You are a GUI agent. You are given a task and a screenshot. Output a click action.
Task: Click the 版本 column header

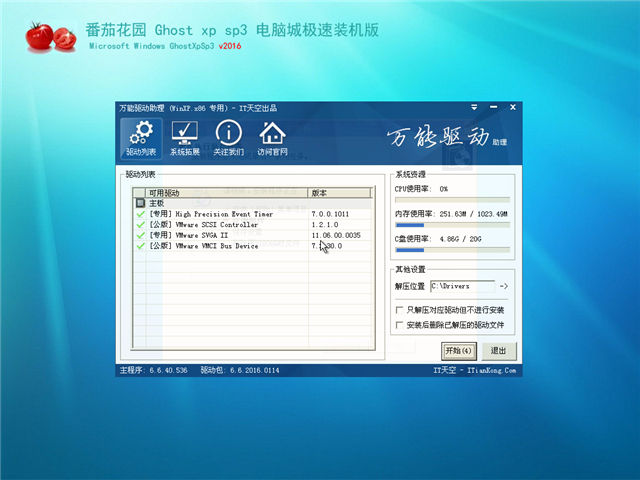coord(340,193)
